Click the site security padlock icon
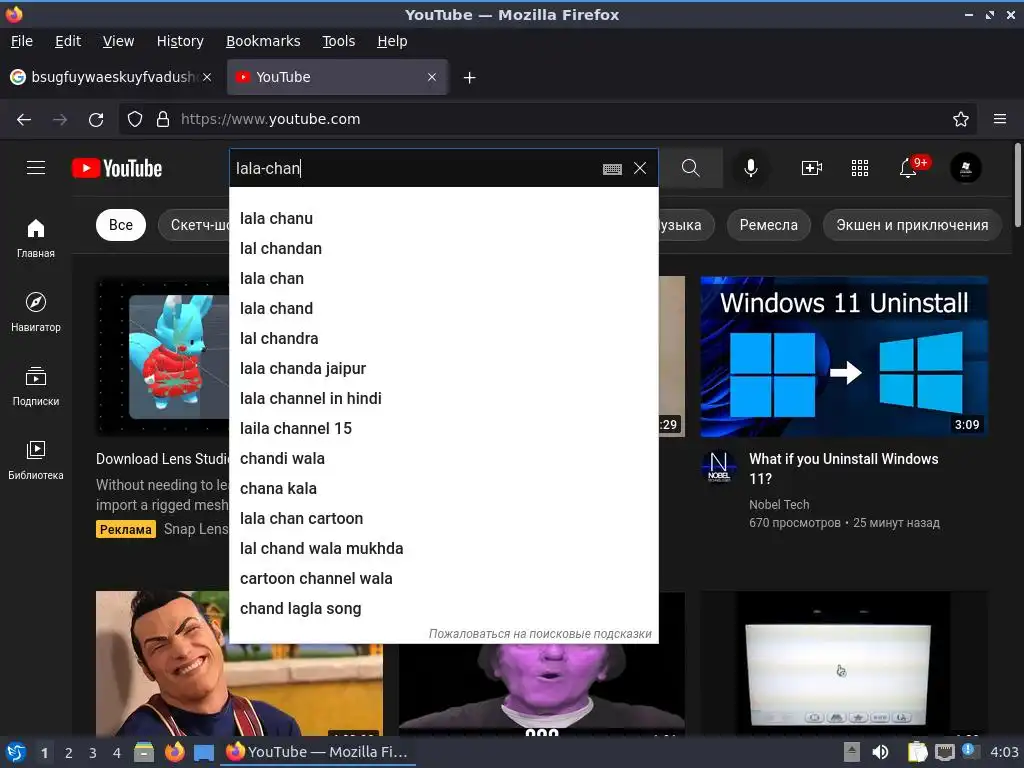1024x768 pixels. pyautogui.click(x=163, y=120)
